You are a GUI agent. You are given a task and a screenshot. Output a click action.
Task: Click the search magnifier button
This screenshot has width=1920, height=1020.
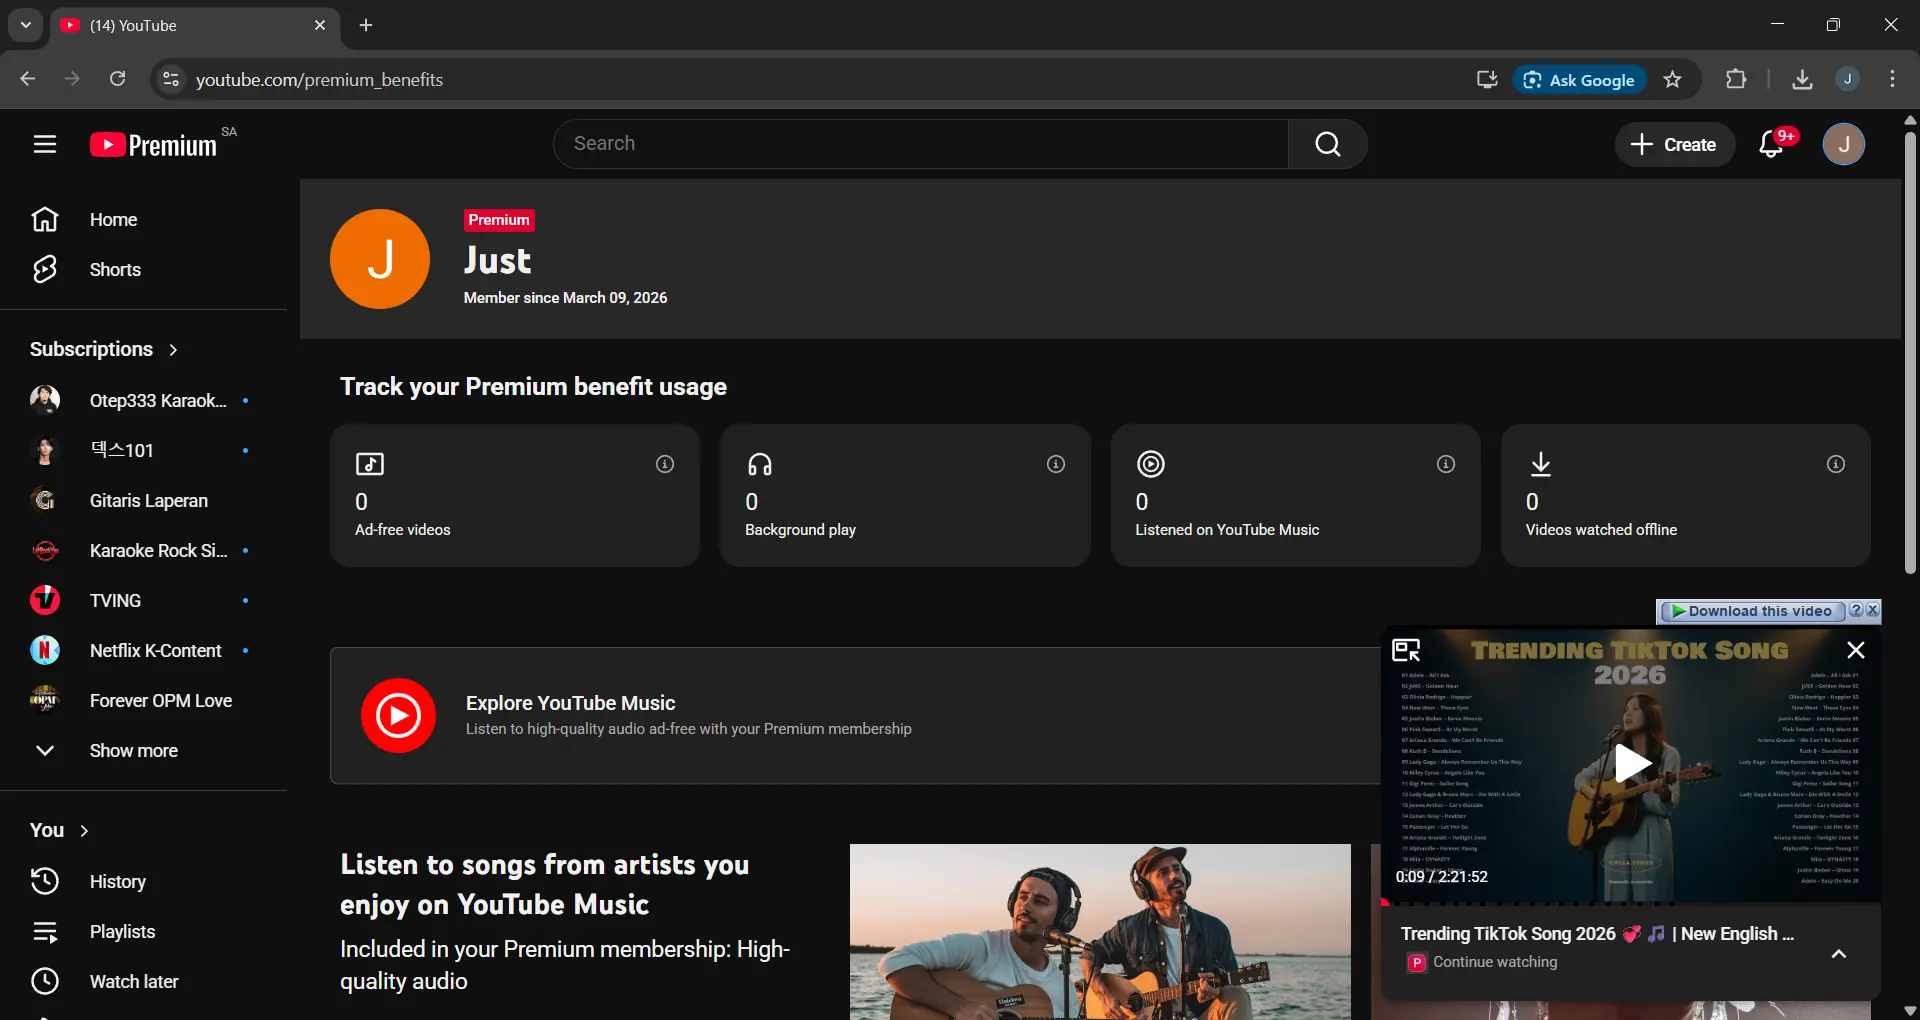coord(1327,144)
